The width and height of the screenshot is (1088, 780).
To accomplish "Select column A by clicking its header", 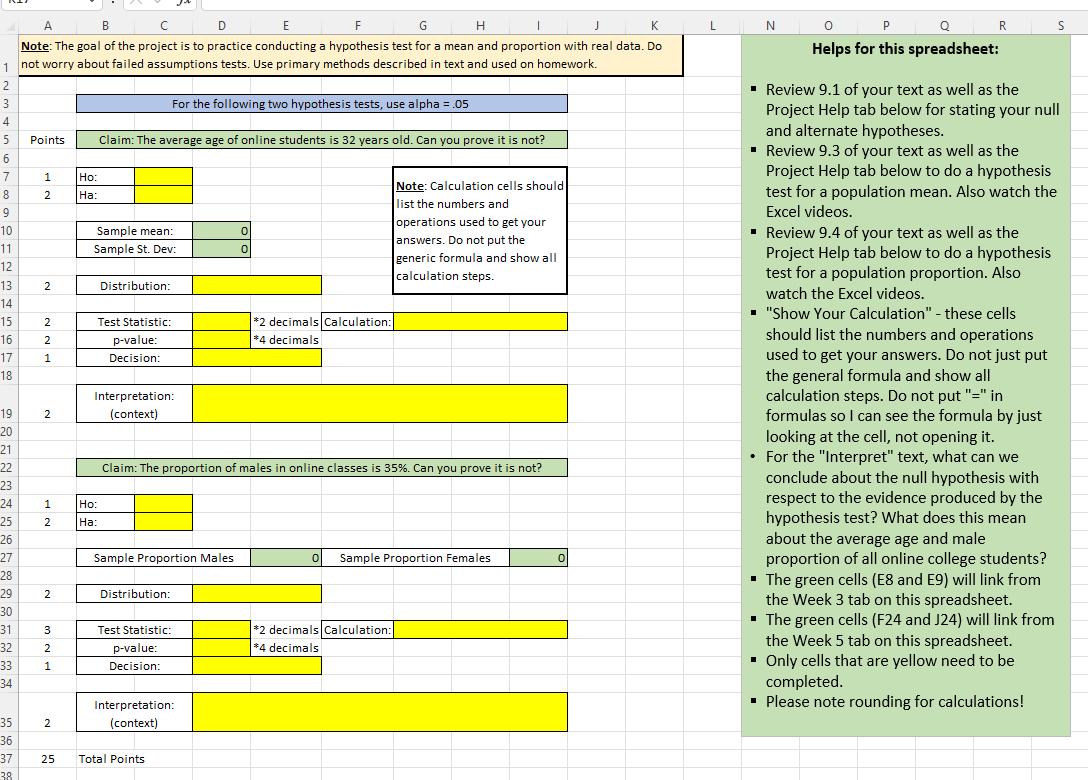I will click(x=47, y=25).
